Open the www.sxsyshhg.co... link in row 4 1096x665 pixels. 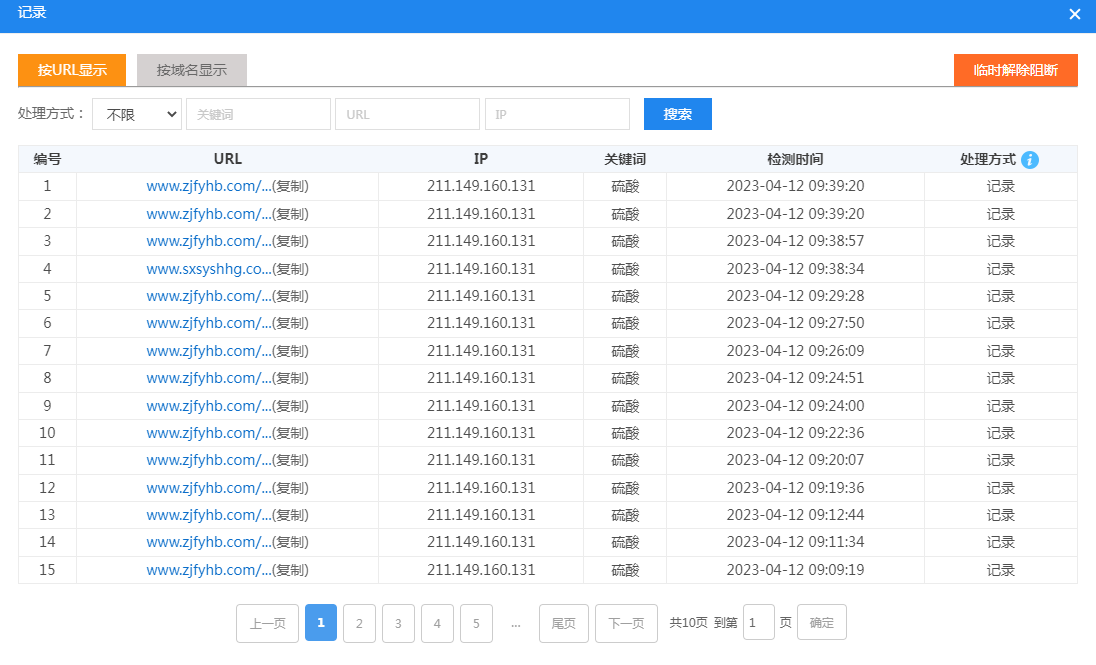(208, 269)
